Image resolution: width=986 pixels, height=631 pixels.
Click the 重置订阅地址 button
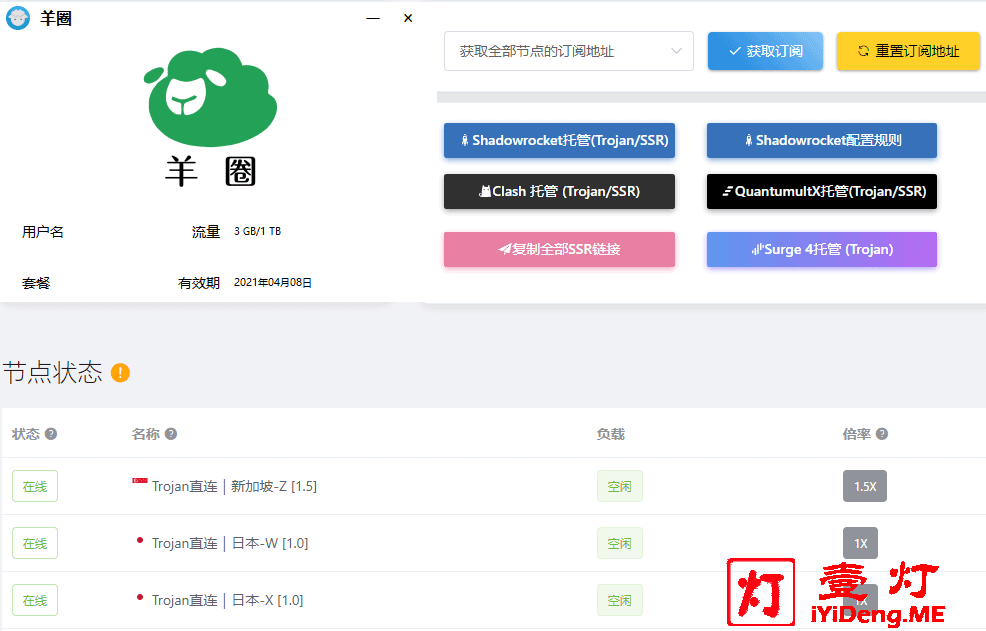(908, 51)
